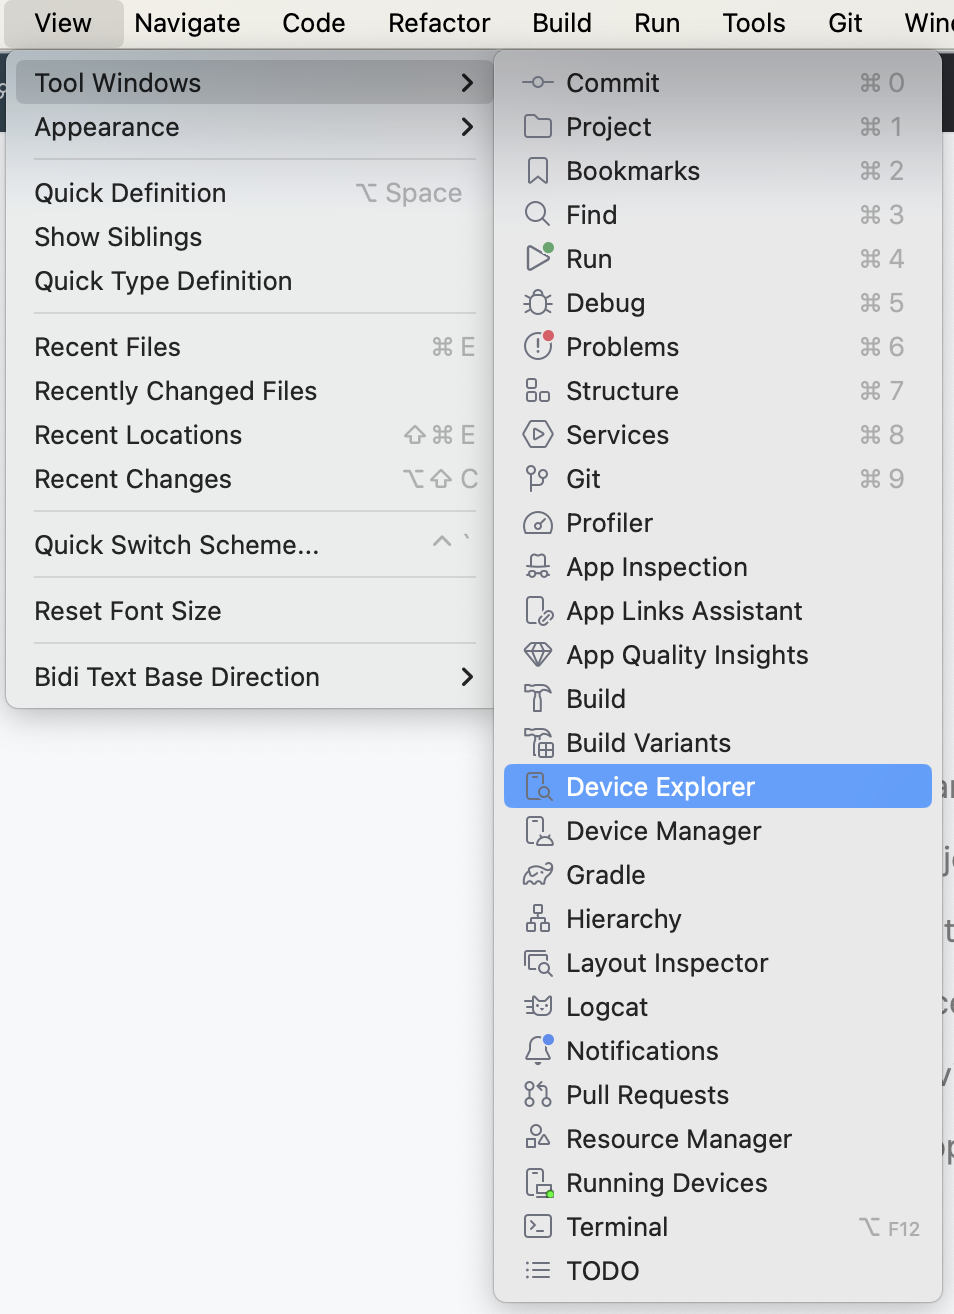Click the Gradle elephant icon

tap(538, 875)
